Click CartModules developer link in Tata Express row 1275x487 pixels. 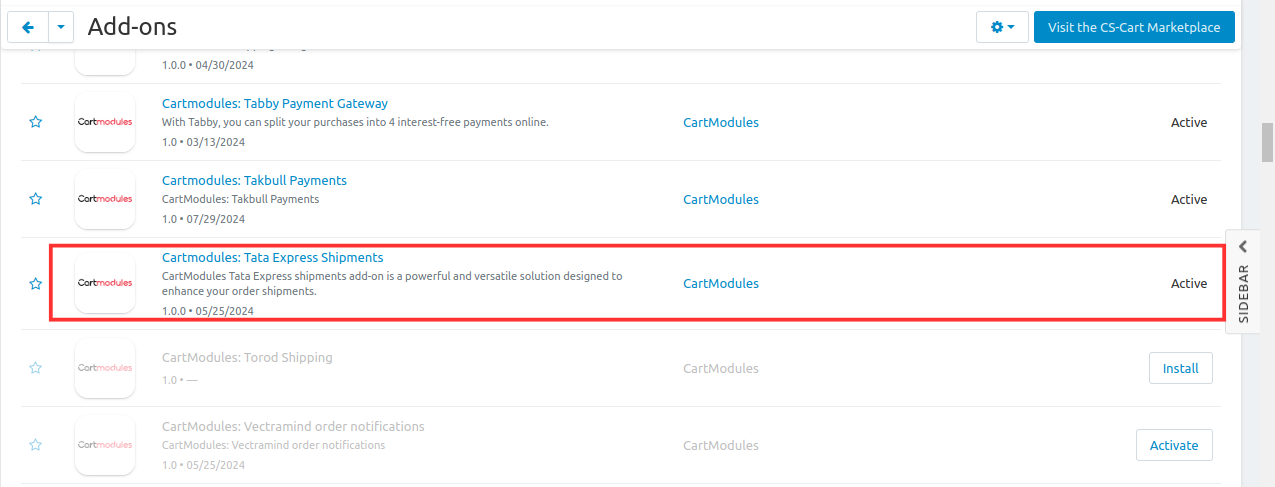pos(721,283)
